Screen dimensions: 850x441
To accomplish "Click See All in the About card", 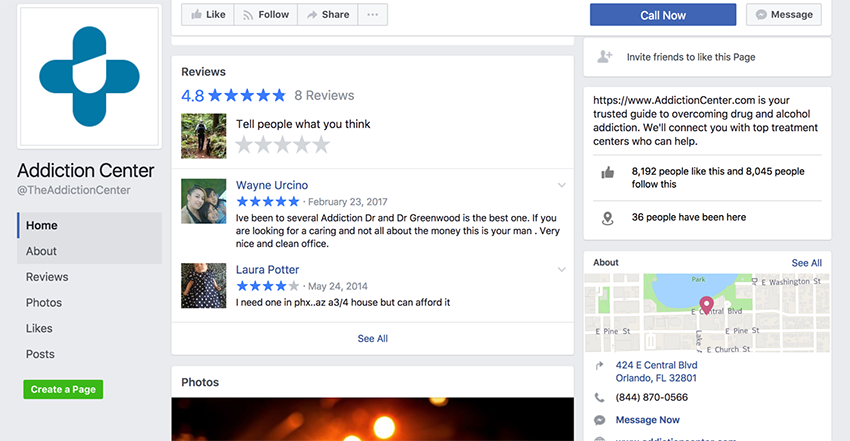I will pos(806,263).
